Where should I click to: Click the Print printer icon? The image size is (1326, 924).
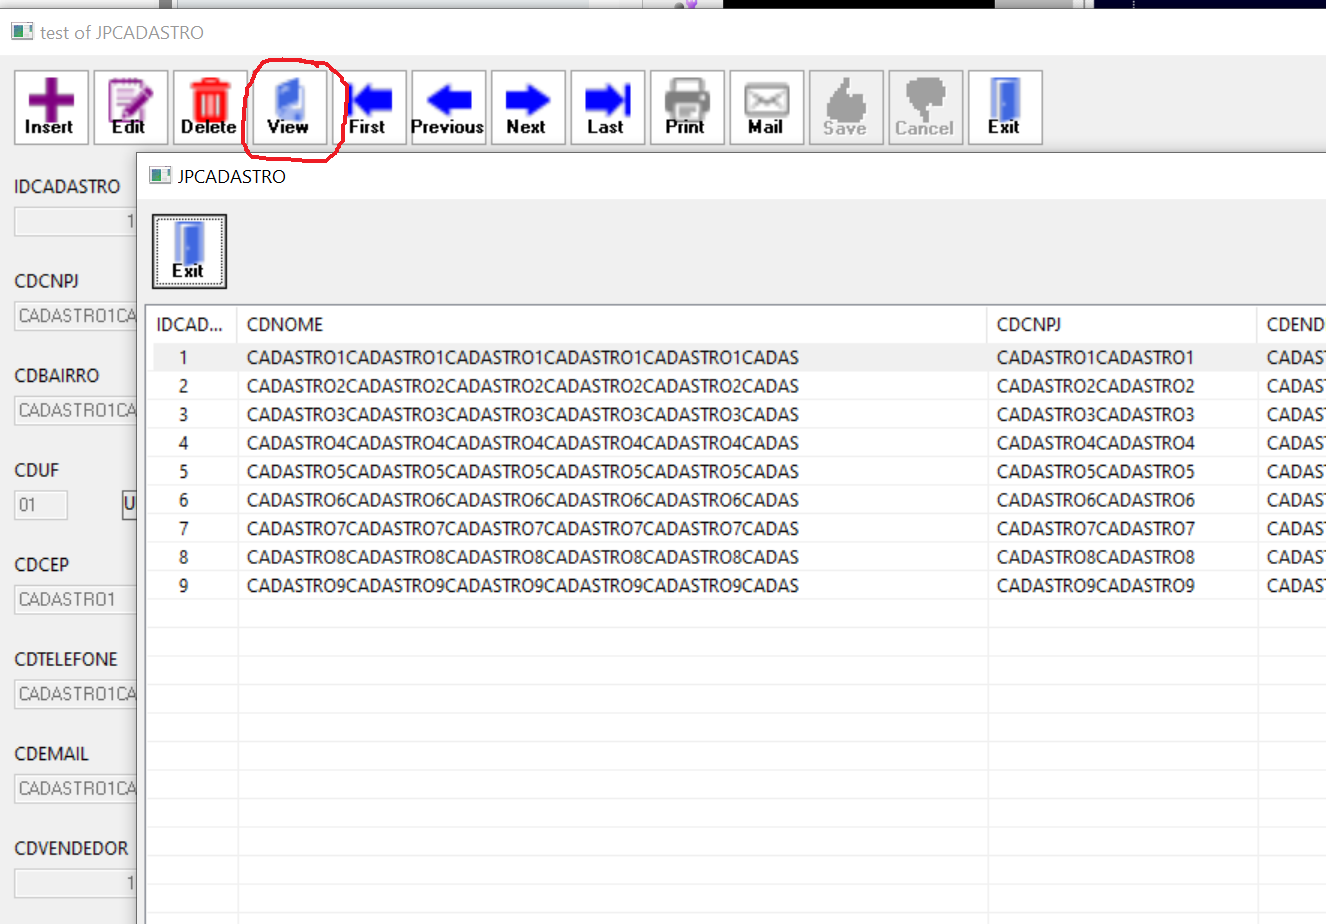pyautogui.click(x=687, y=107)
